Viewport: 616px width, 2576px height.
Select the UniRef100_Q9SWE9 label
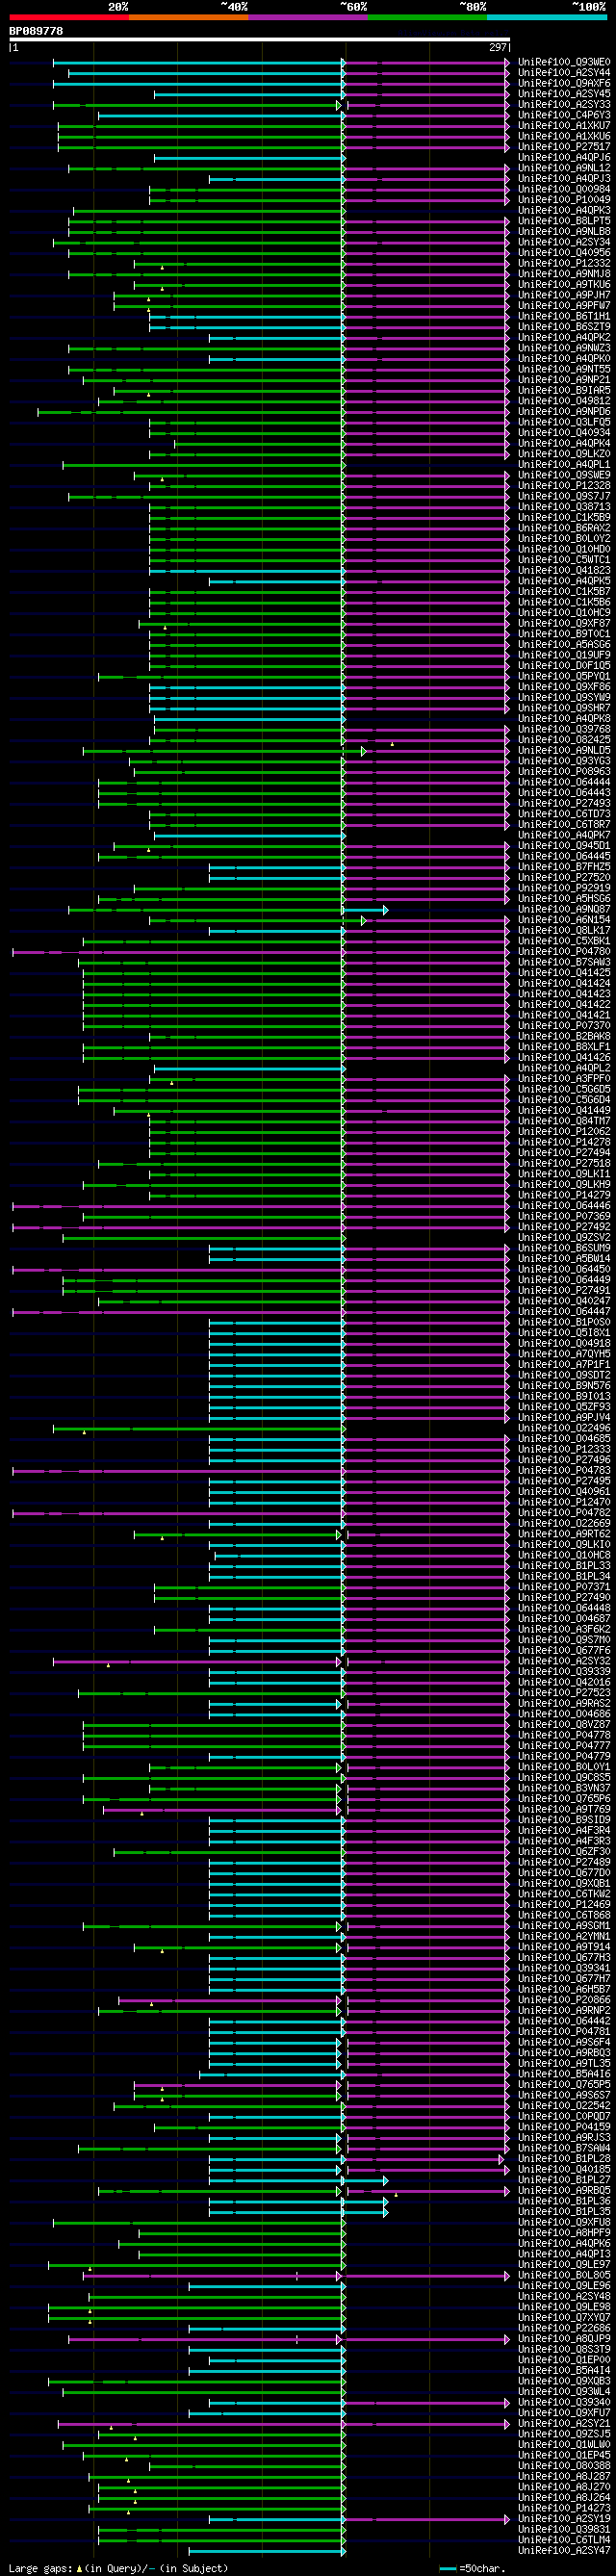point(564,476)
